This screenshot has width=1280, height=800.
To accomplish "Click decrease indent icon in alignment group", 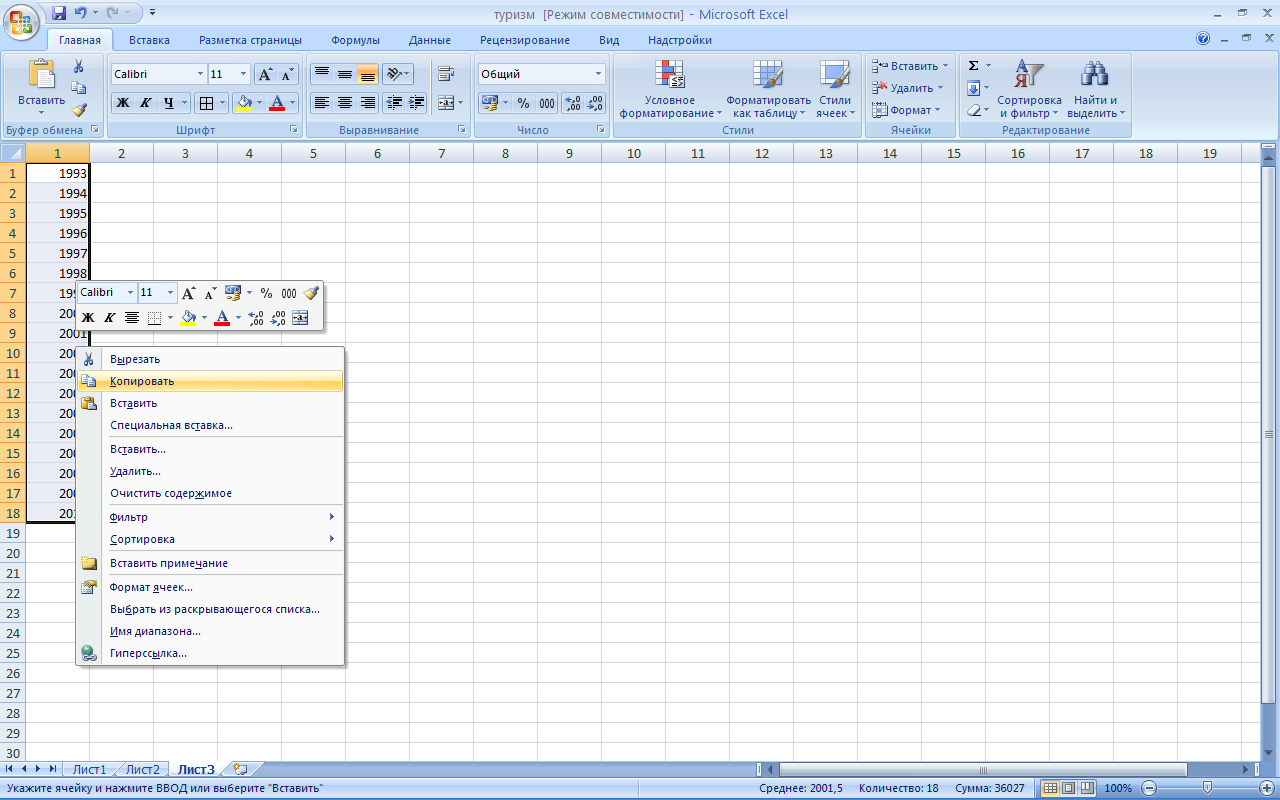I will point(394,103).
